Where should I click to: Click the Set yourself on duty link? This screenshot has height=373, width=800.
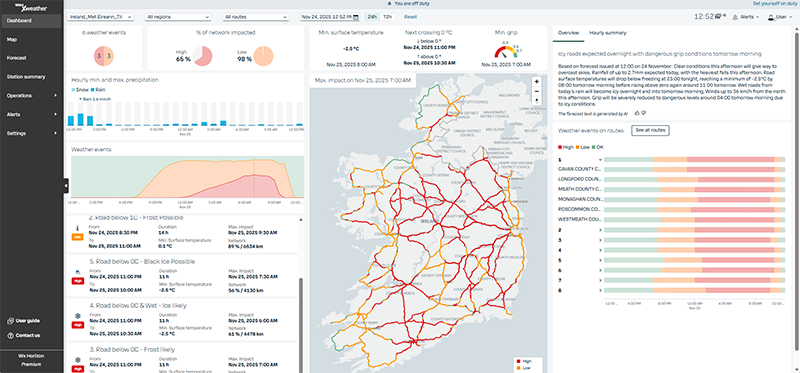(x=774, y=3)
